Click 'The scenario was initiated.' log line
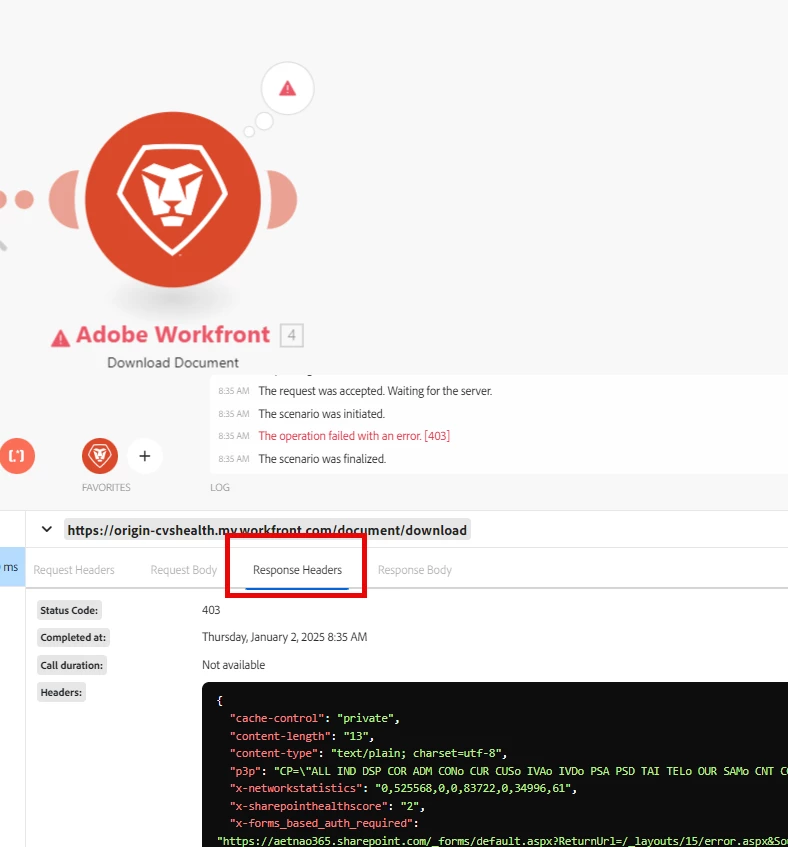 click(322, 414)
